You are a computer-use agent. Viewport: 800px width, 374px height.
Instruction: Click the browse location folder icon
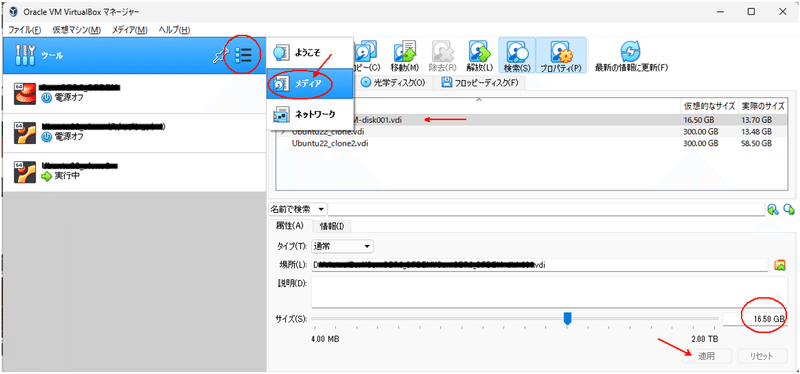click(x=780, y=265)
